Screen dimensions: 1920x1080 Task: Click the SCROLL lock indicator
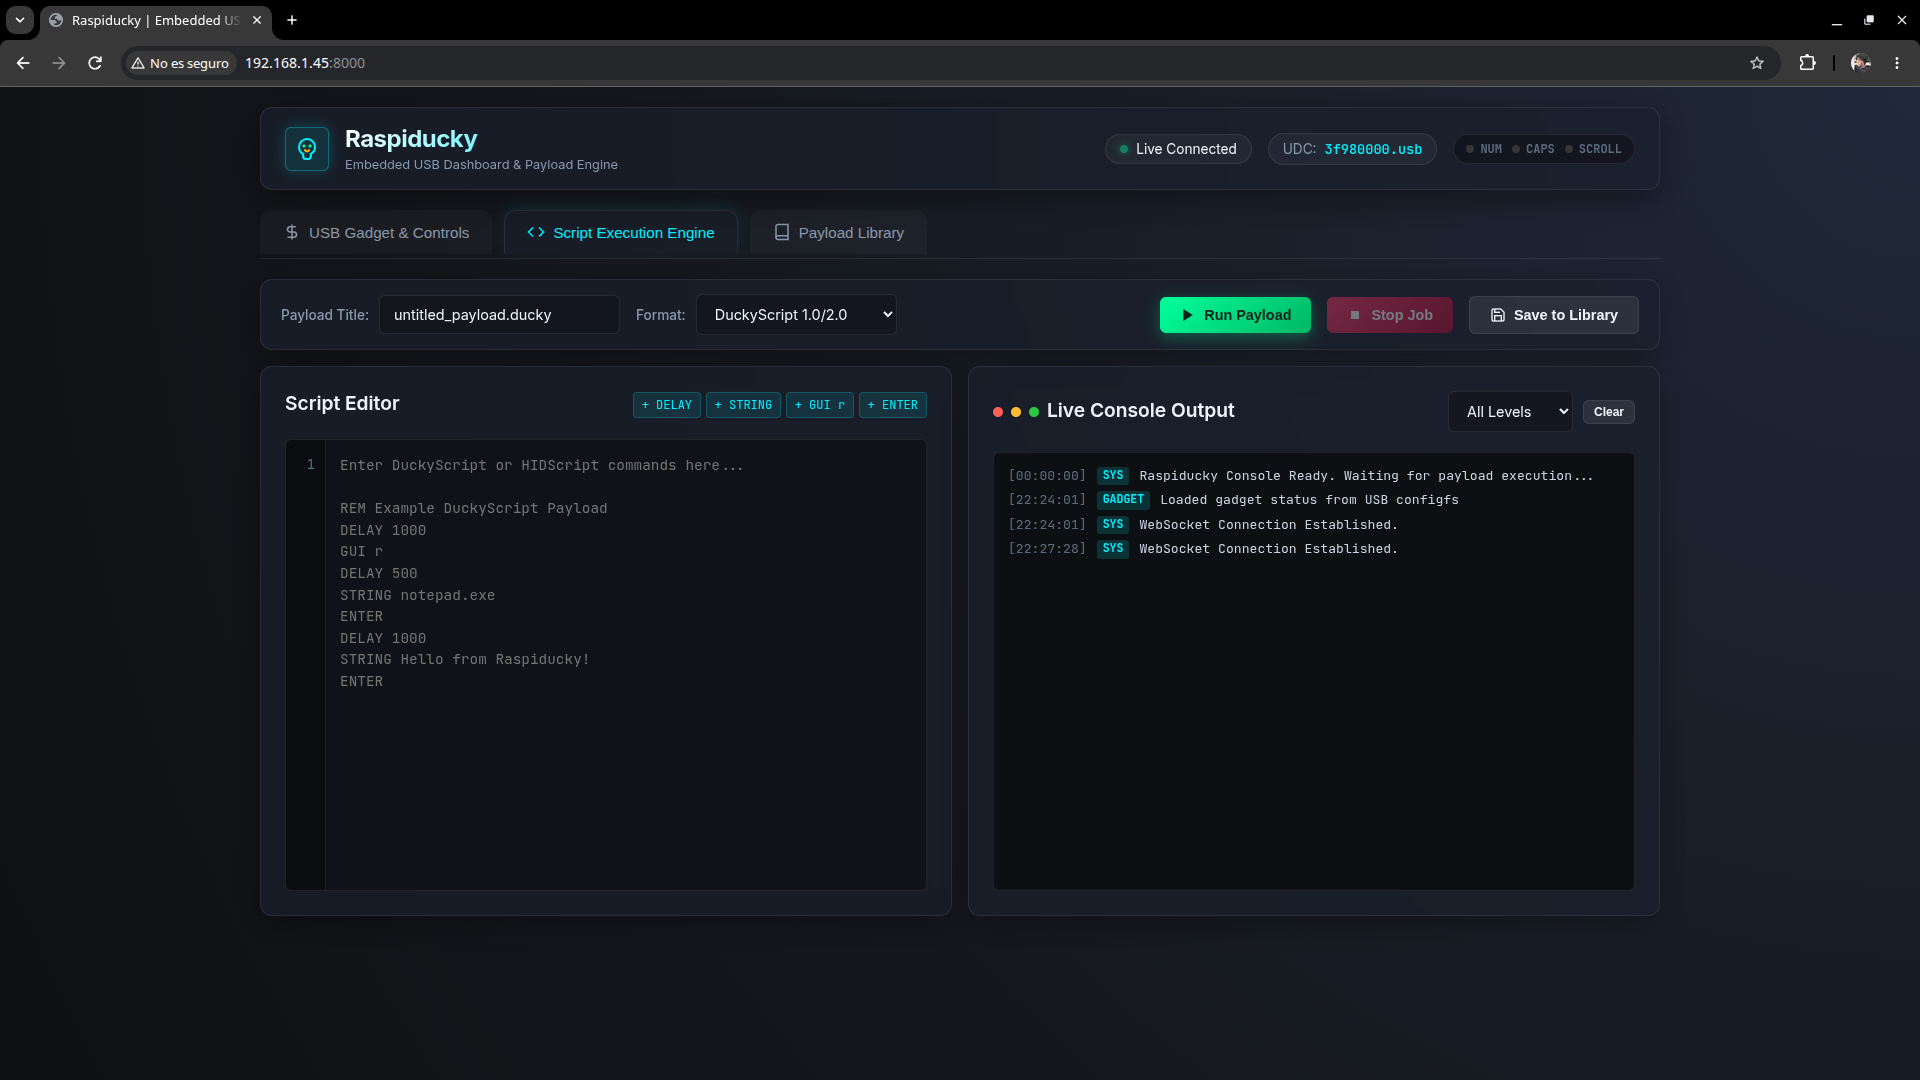coord(1593,149)
